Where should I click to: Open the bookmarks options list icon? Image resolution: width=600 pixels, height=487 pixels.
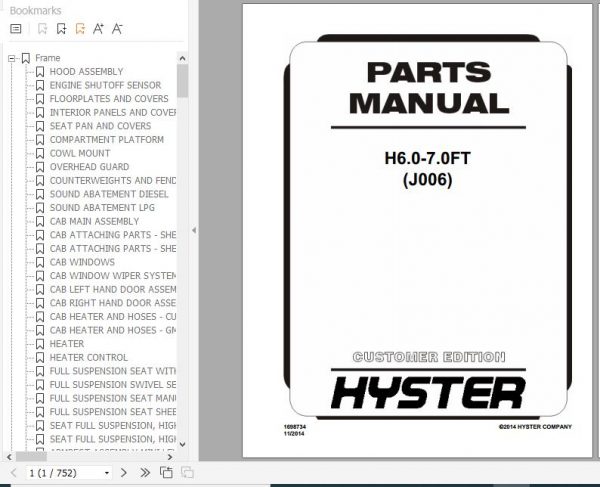[x=16, y=29]
